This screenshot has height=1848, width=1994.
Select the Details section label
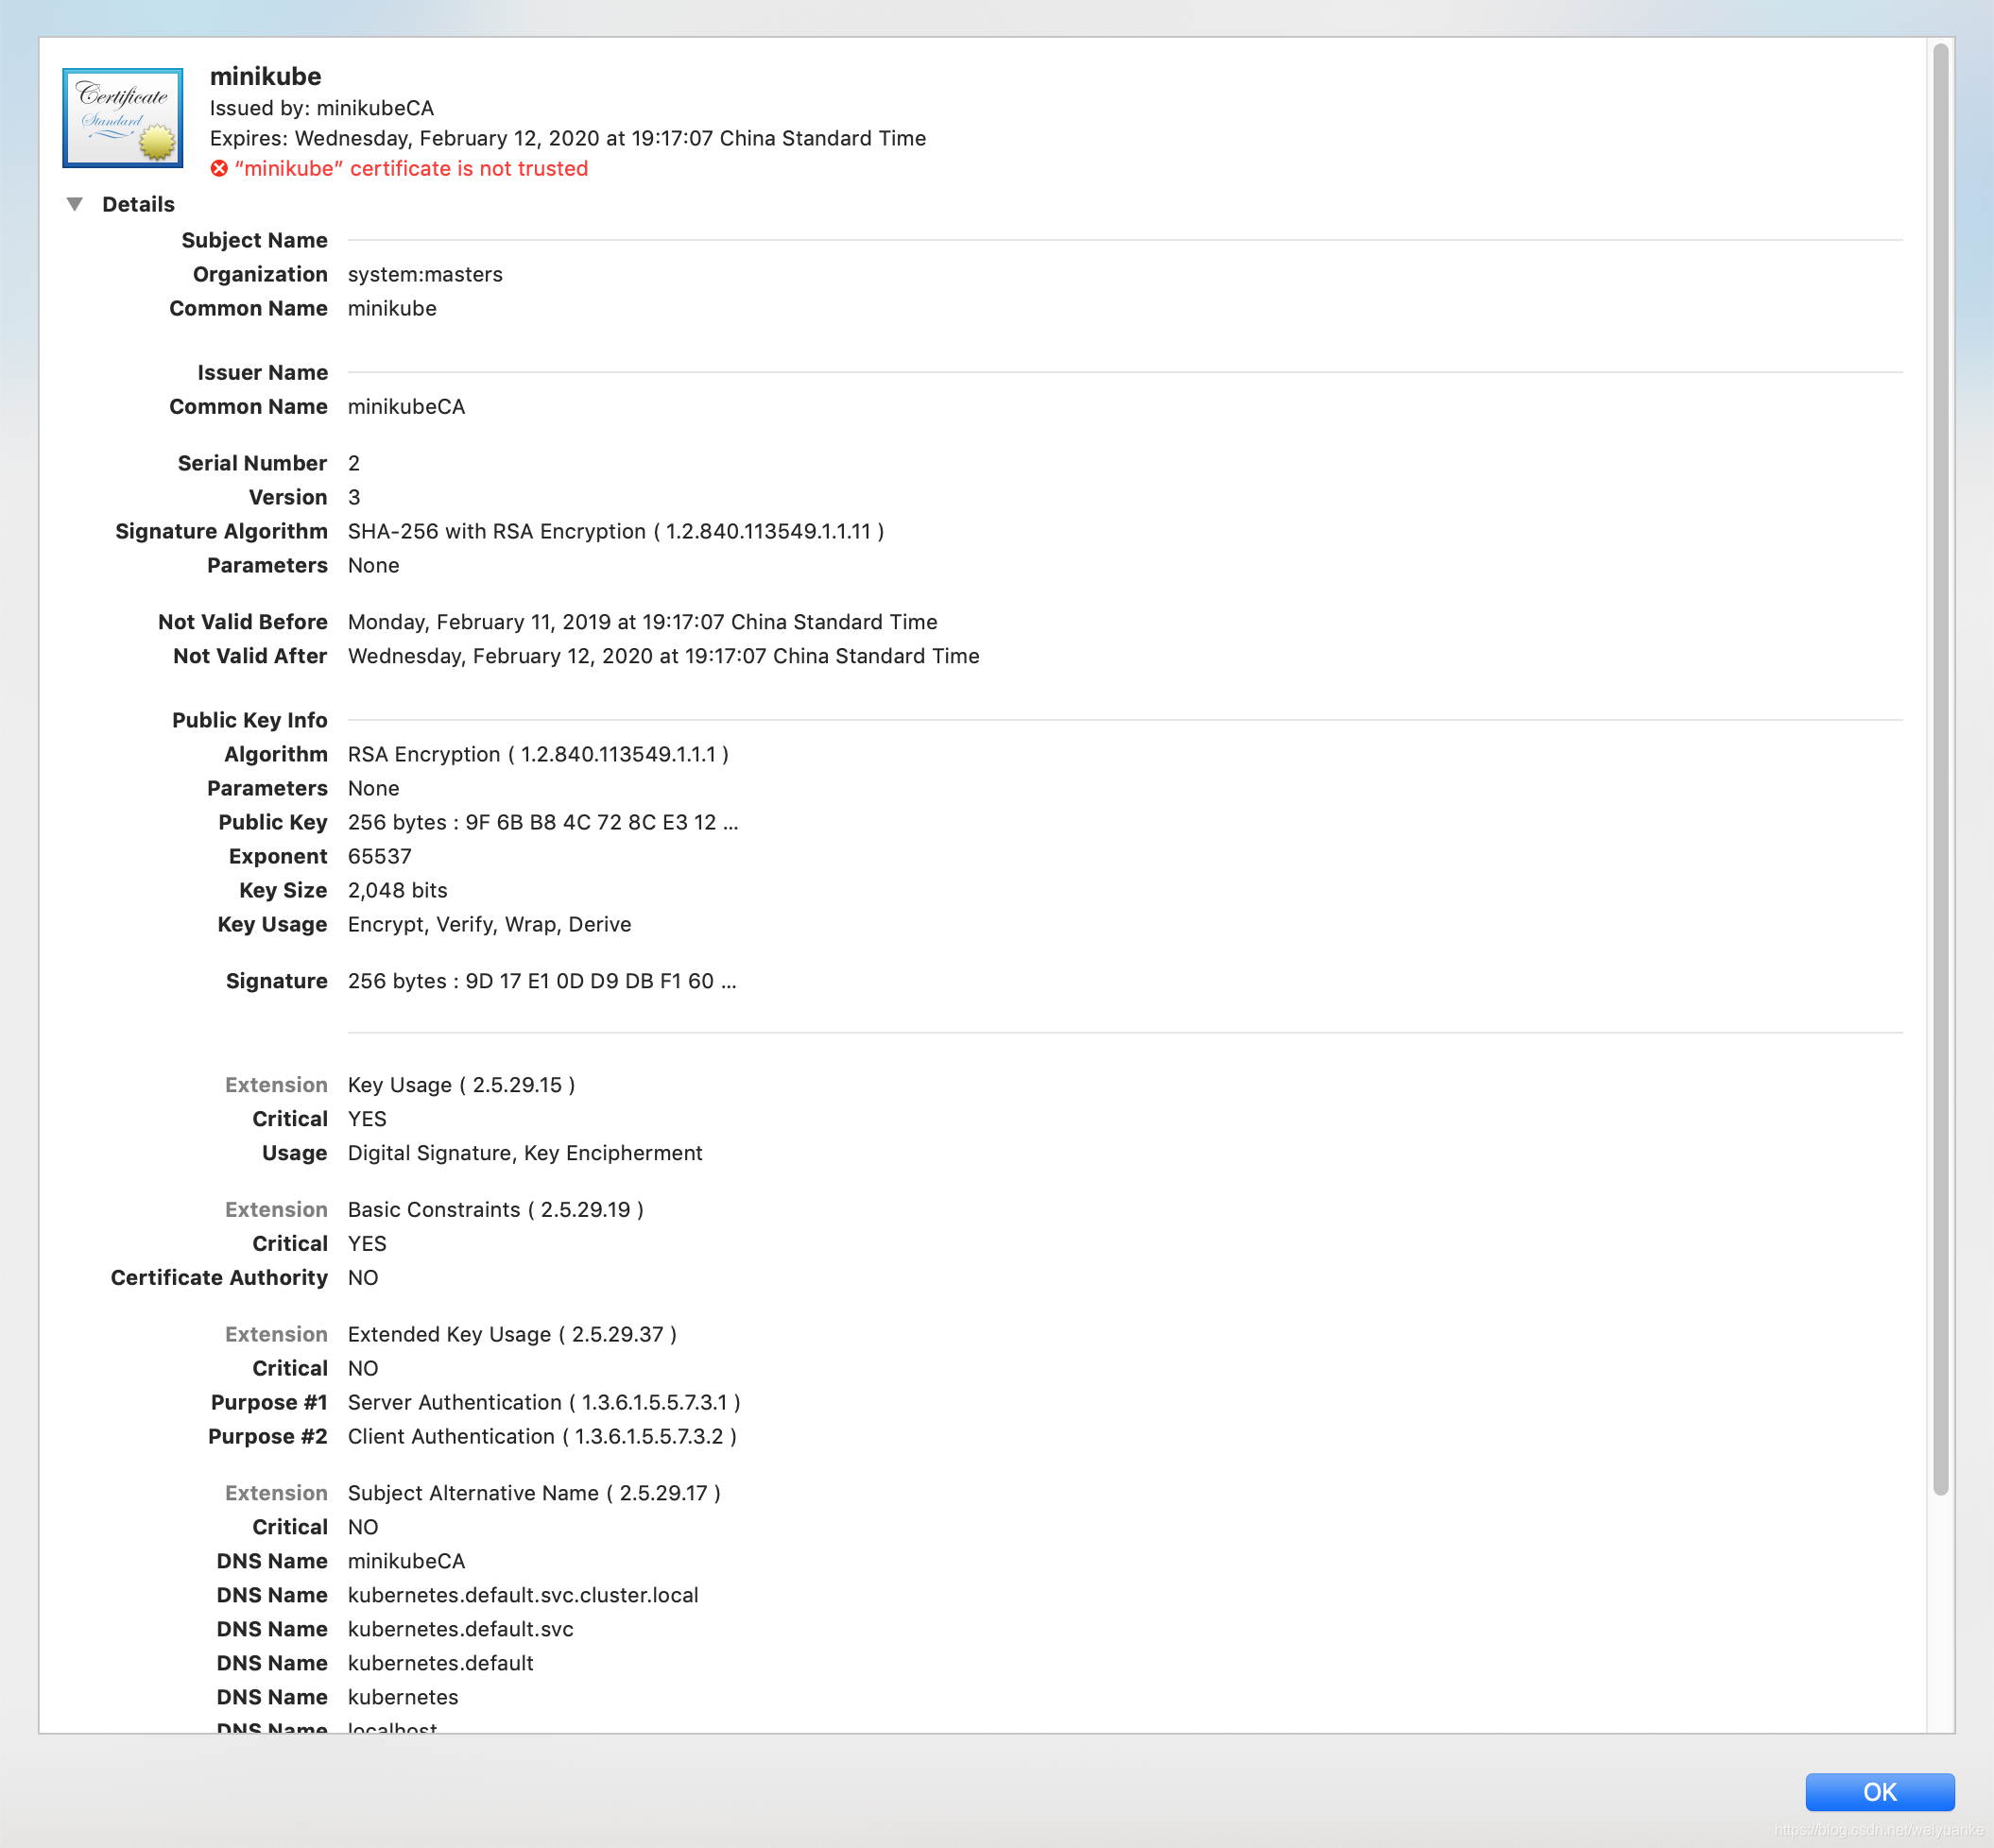(x=138, y=205)
